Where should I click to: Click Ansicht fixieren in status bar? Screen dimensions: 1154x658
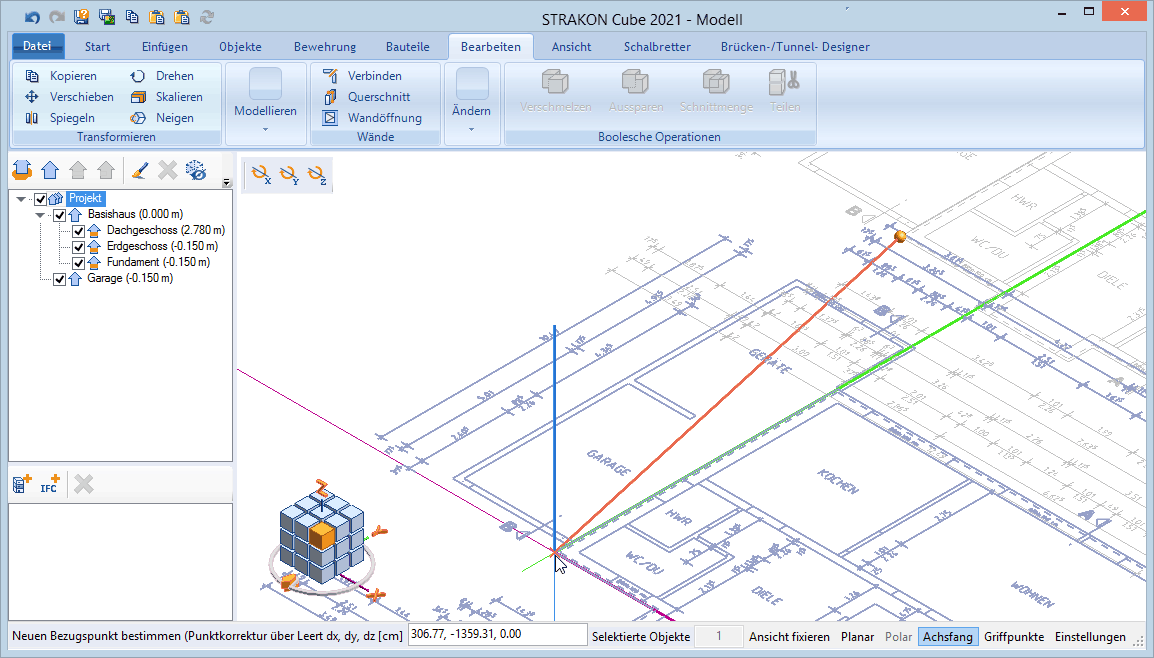click(789, 637)
